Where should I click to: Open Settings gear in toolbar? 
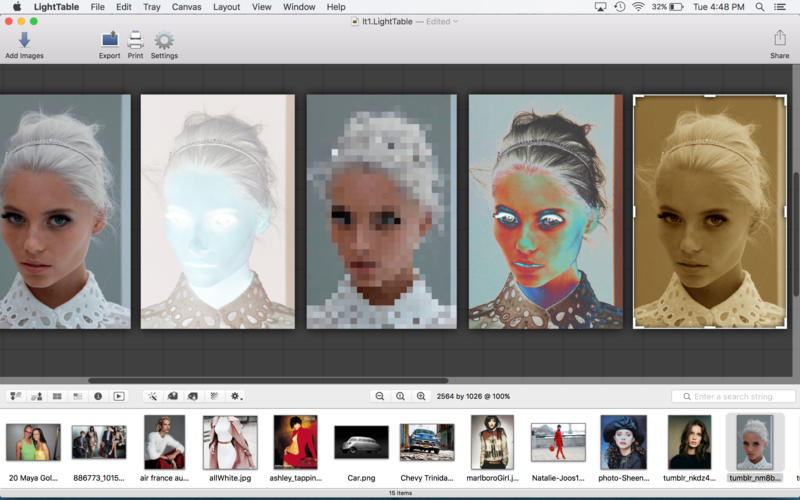[164, 40]
